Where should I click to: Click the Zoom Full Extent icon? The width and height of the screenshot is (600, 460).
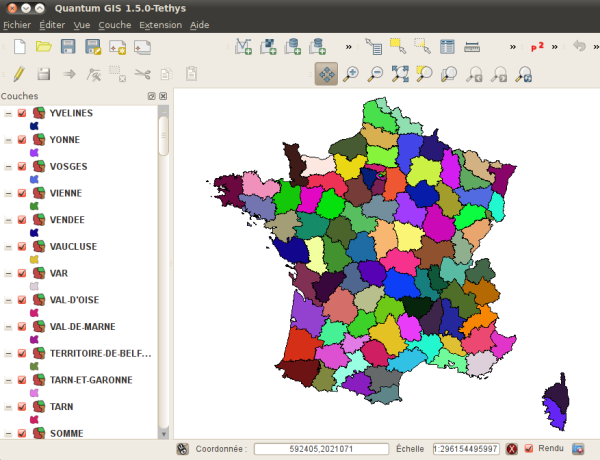pos(400,74)
